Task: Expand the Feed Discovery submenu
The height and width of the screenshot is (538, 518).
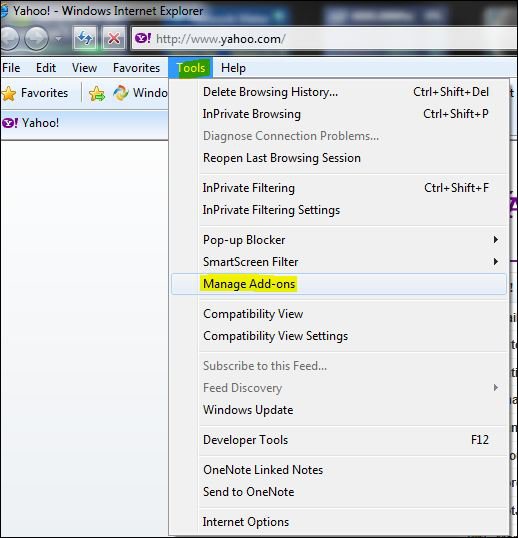Action: pos(339,388)
